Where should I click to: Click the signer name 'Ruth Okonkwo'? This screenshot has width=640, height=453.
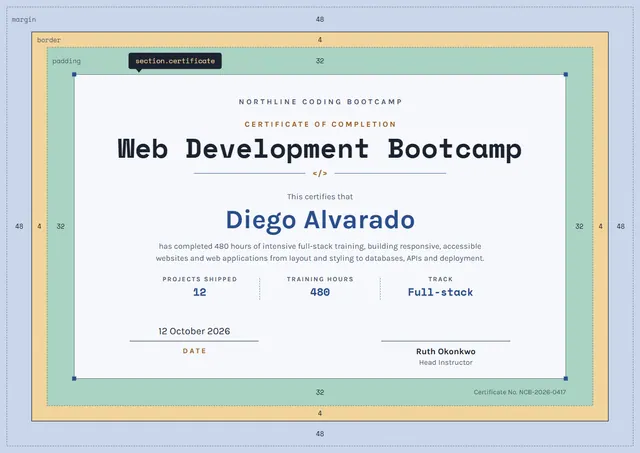(446, 351)
